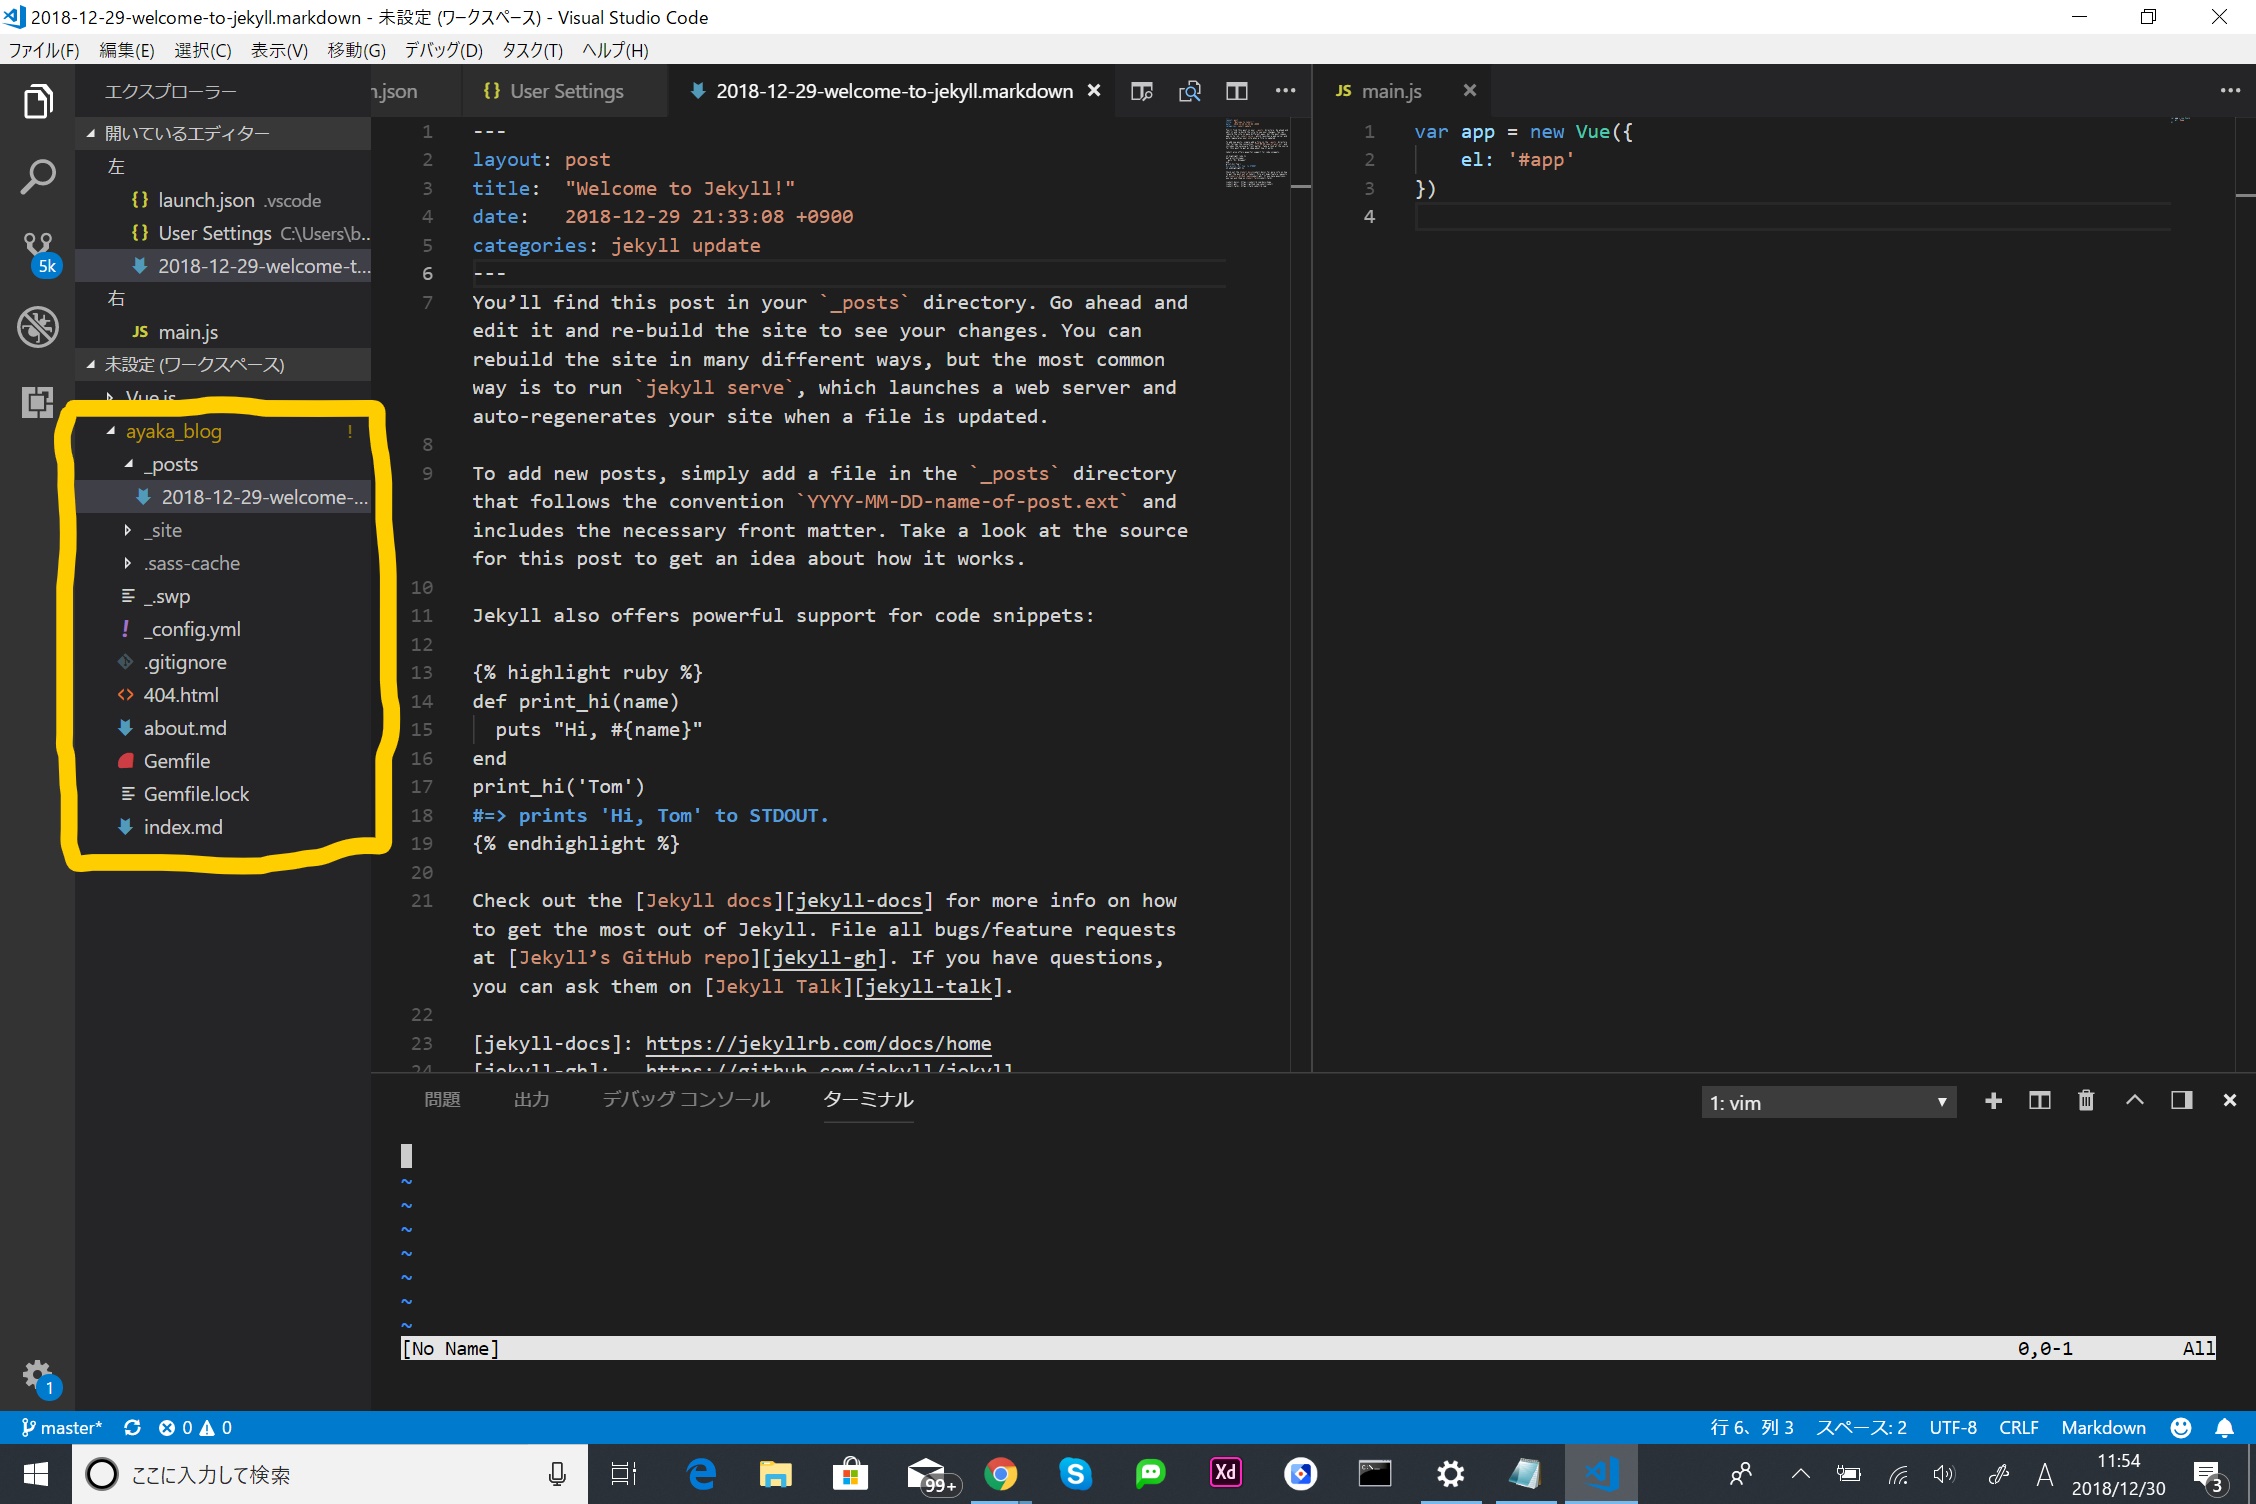Switch to the 問題 panel tab
This screenshot has width=2256, height=1504.
pos(442,1098)
